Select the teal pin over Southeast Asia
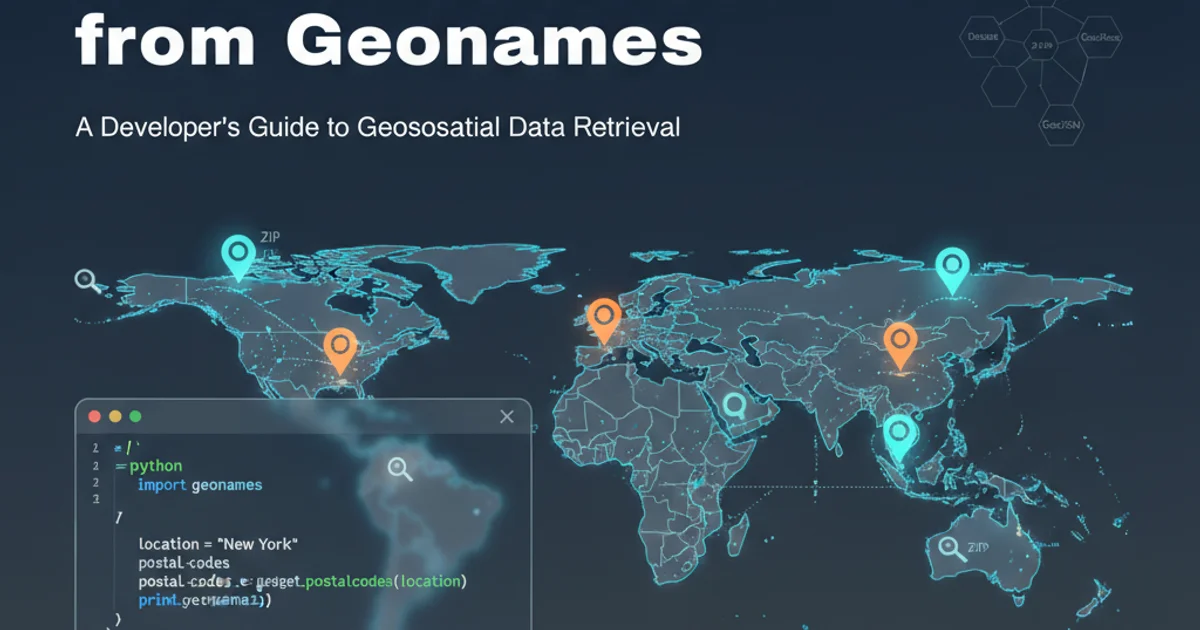The width and height of the screenshot is (1200, 630). click(x=900, y=434)
